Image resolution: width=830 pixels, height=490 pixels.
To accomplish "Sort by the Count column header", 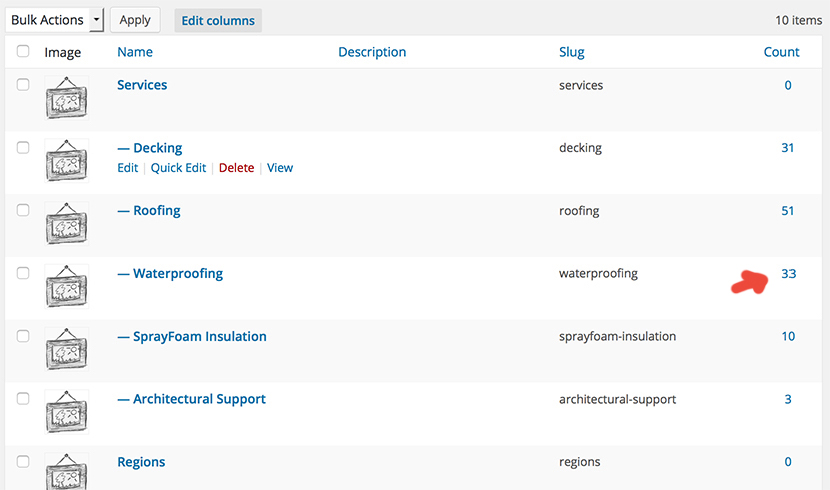I will [781, 52].
